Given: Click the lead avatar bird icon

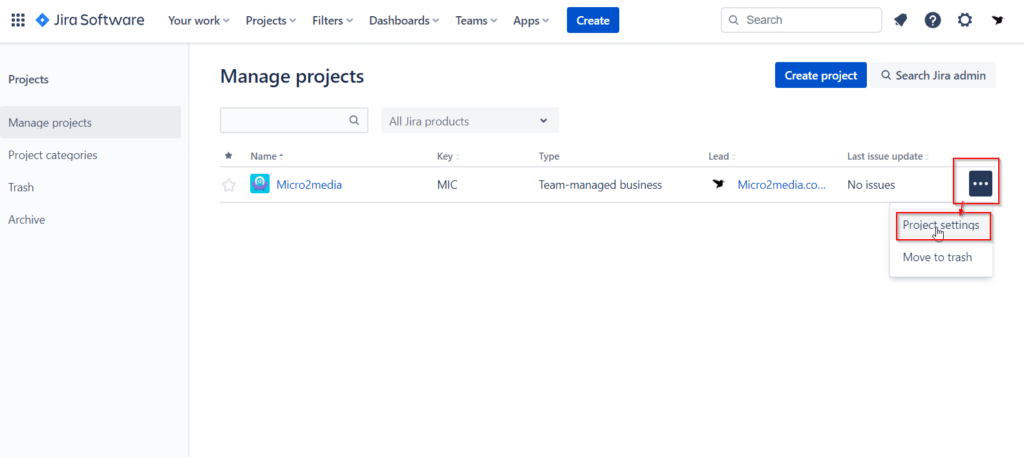Looking at the screenshot, I should pos(719,184).
